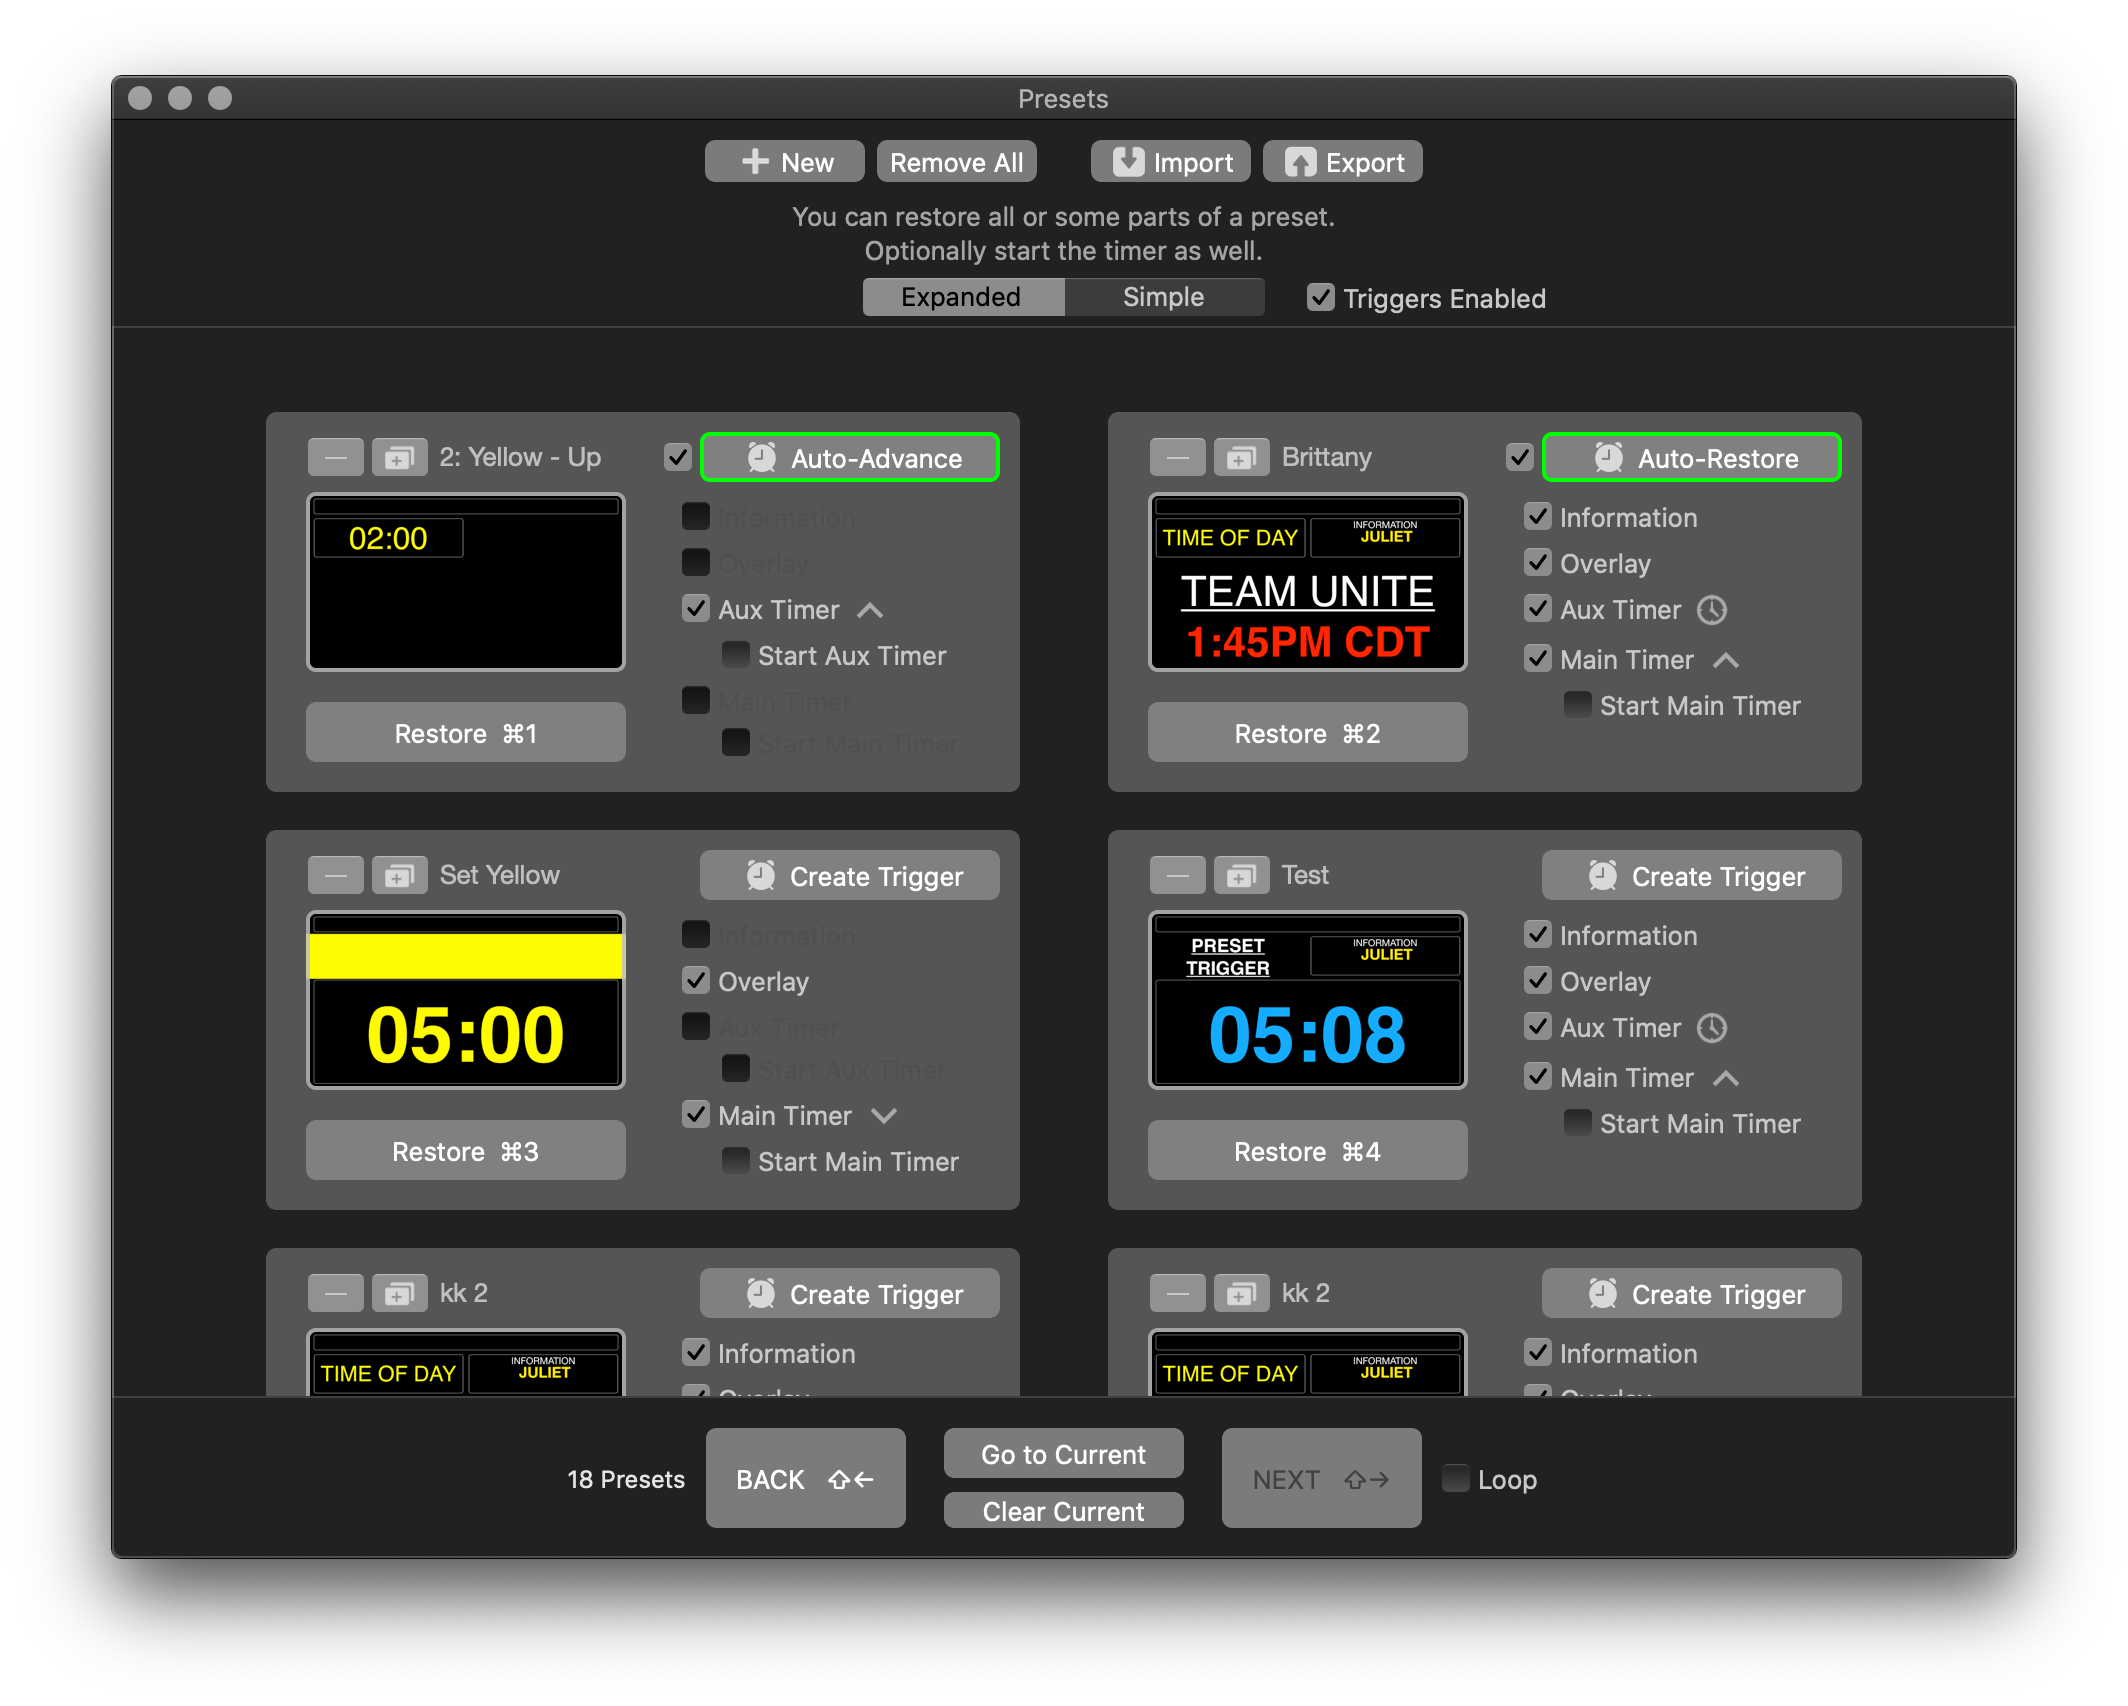Open the Auto-Advance trigger on Yellow - Up
This screenshot has width=2128, height=1706.
click(850, 458)
